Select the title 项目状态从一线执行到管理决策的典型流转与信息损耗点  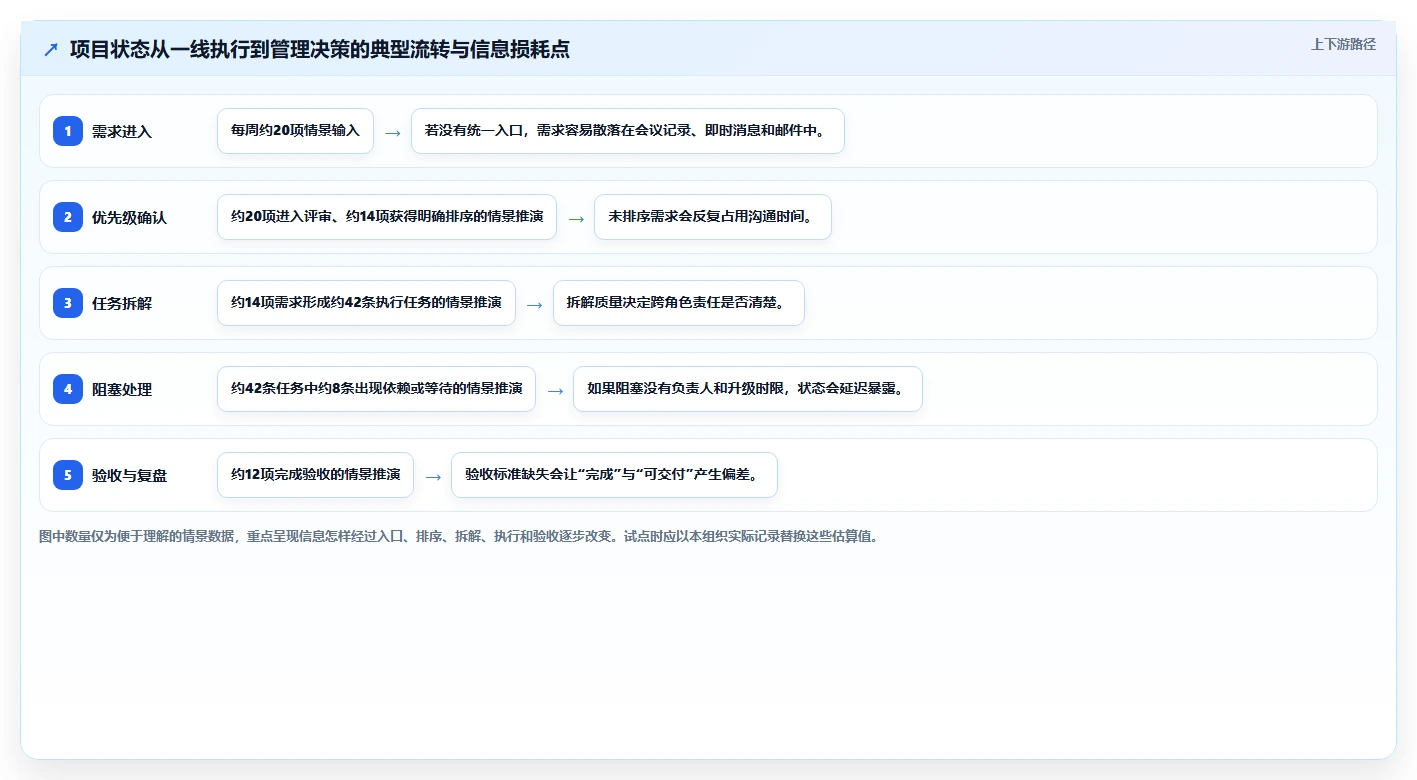[320, 49]
